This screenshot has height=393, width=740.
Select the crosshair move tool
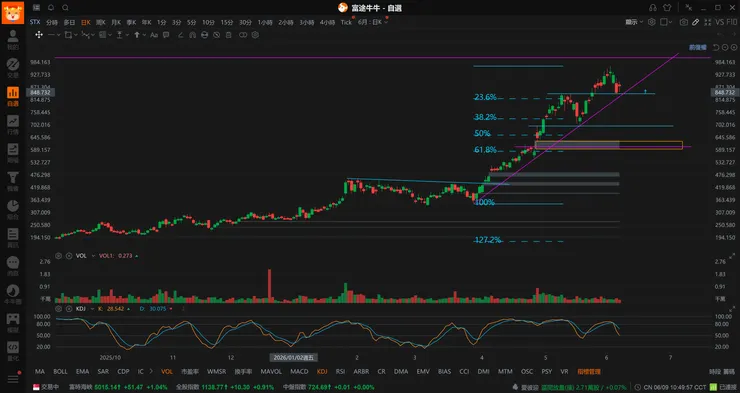point(39,35)
